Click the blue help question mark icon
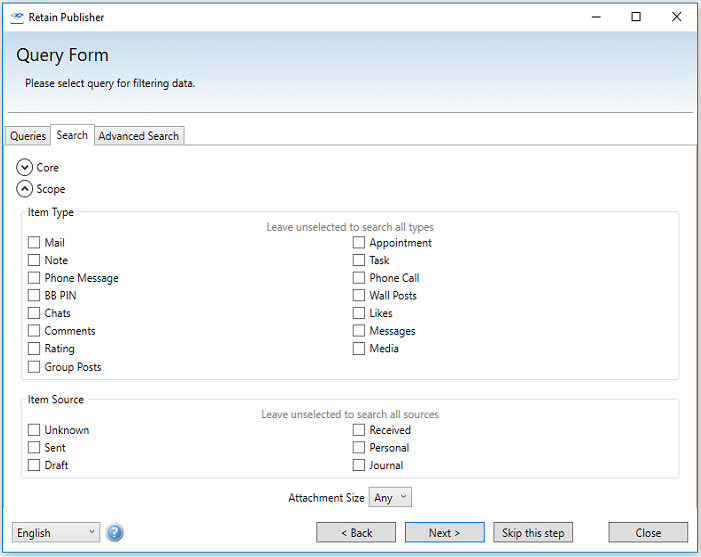The width and height of the screenshot is (701, 557). (x=115, y=533)
